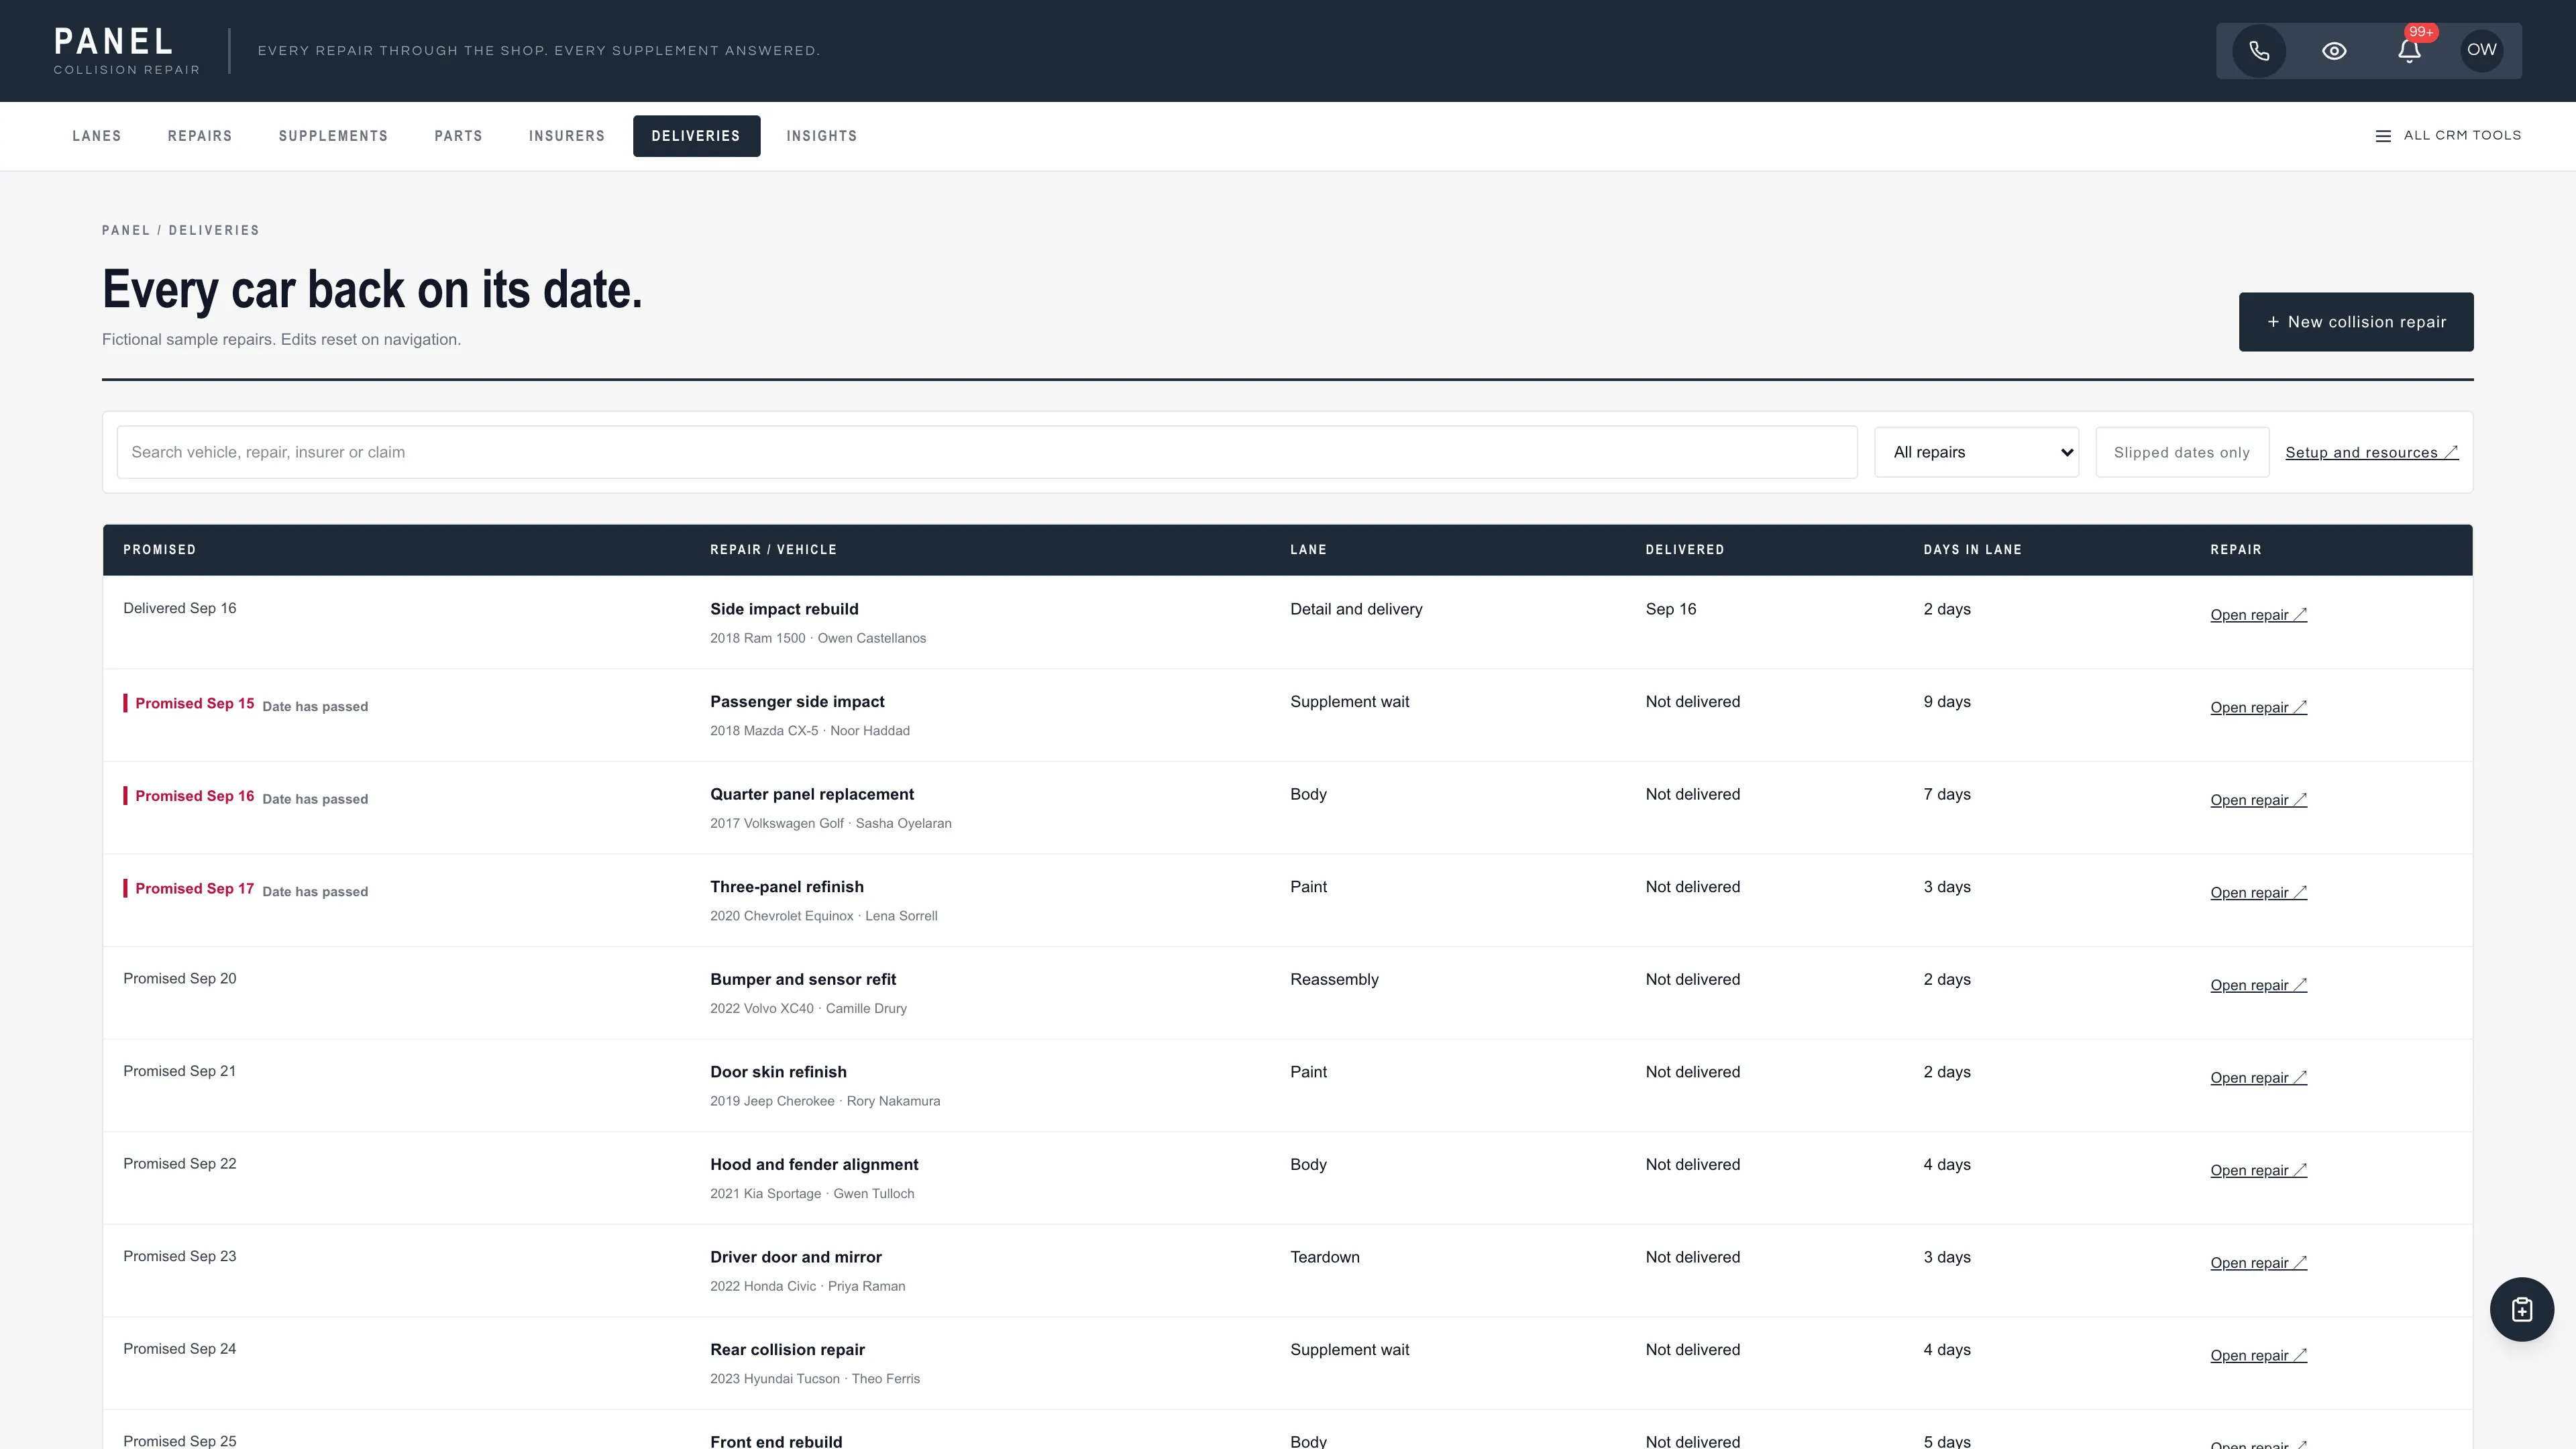Open repair for Quarter panel replacement

point(2258,800)
